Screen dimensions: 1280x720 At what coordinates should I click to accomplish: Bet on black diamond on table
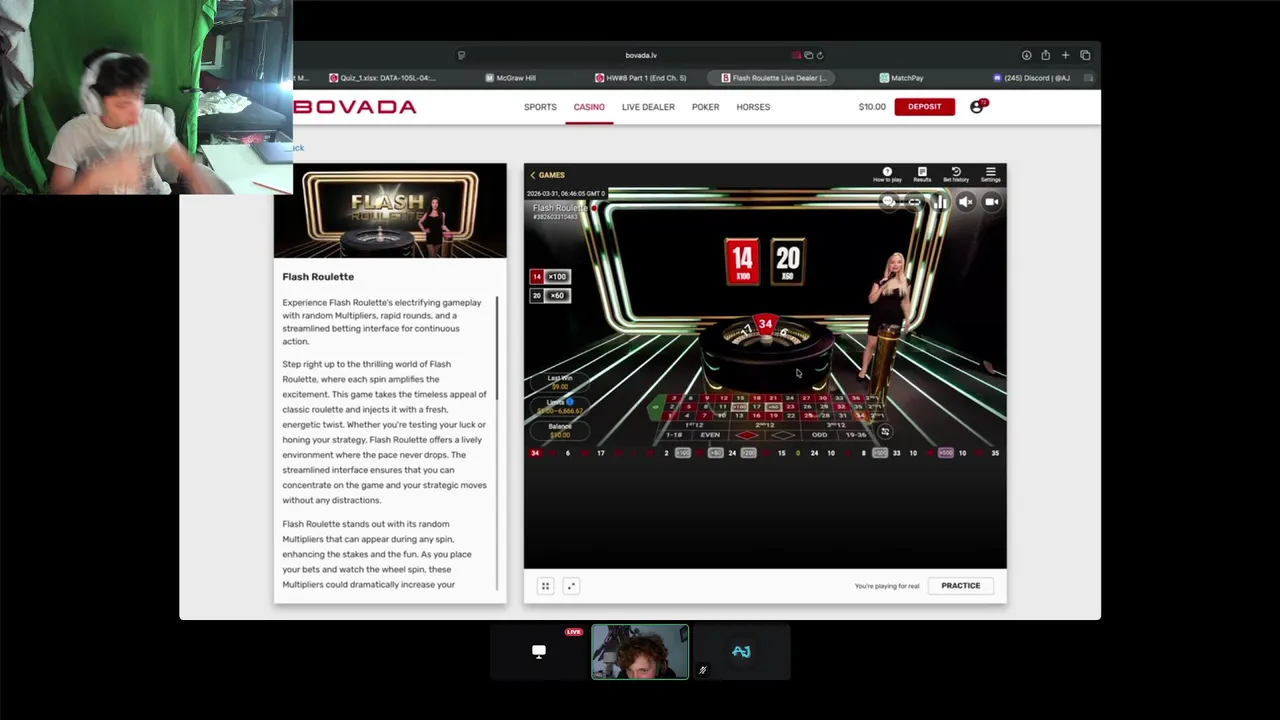783,435
